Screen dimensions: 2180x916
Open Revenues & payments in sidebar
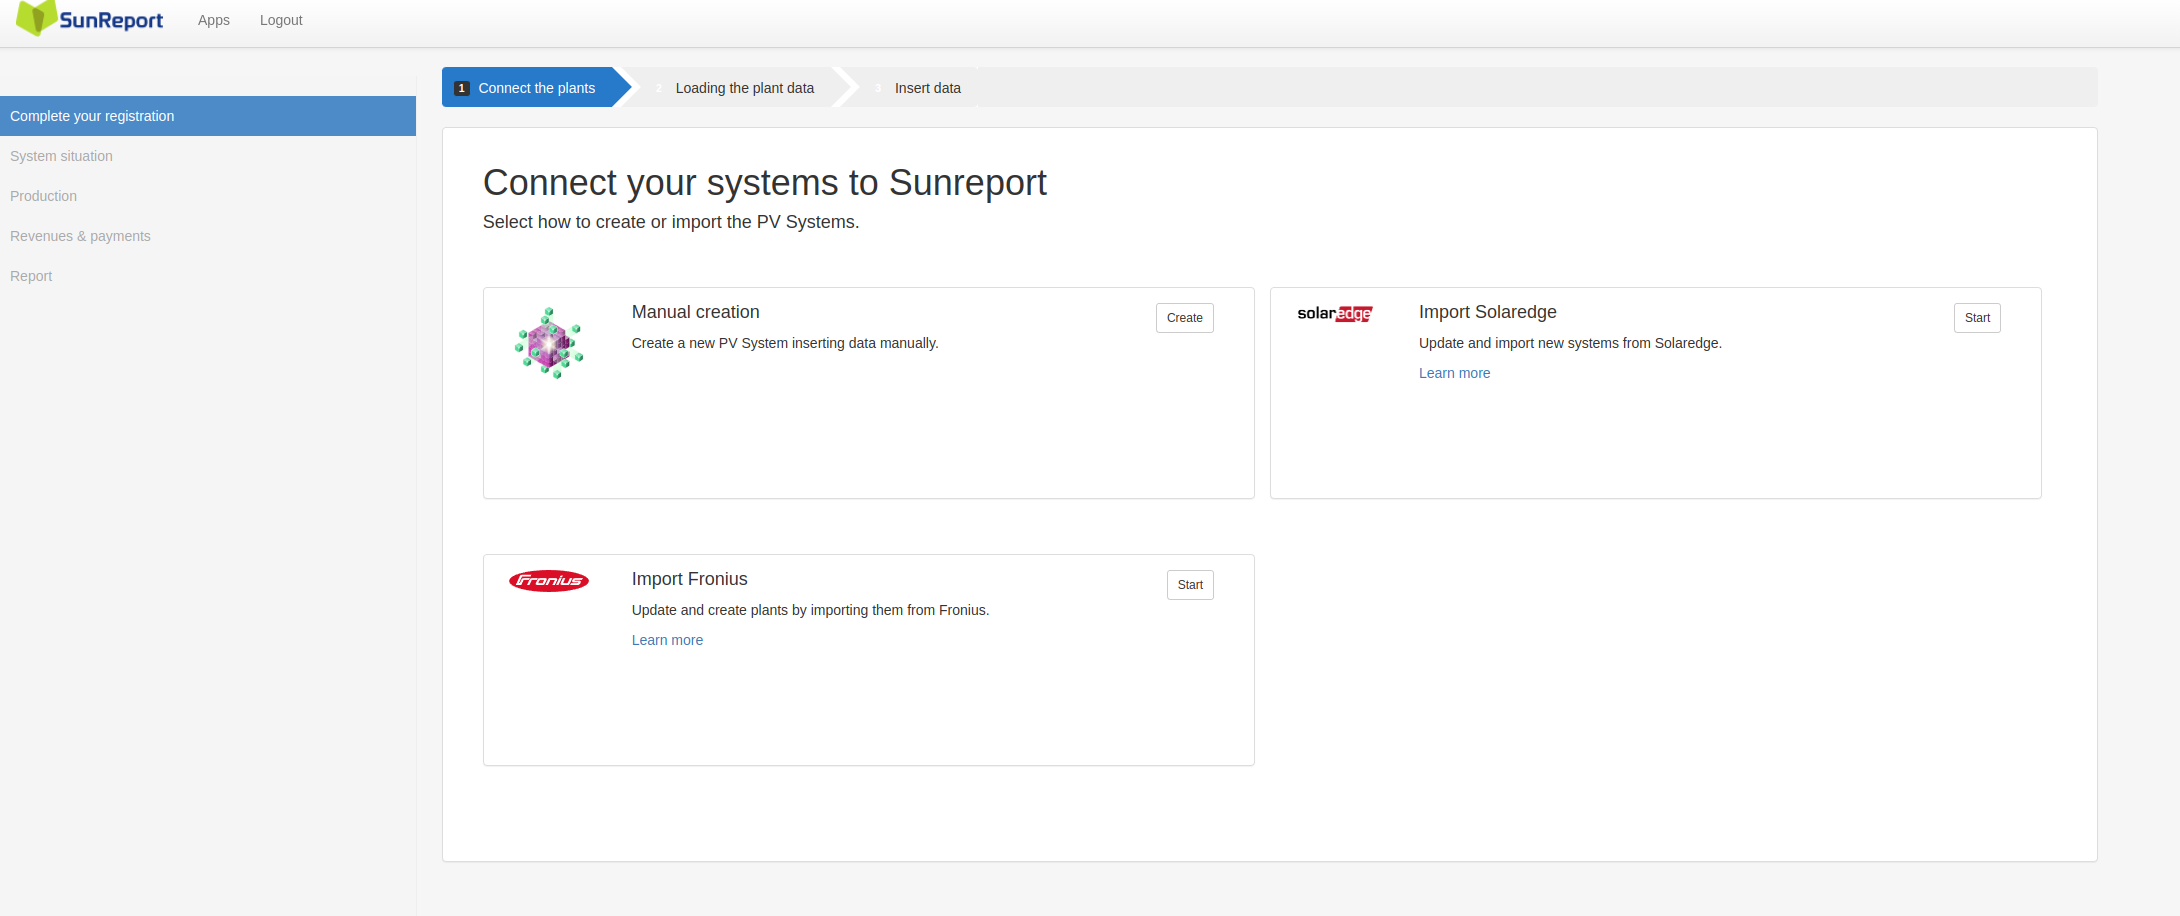click(x=208, y=236)
